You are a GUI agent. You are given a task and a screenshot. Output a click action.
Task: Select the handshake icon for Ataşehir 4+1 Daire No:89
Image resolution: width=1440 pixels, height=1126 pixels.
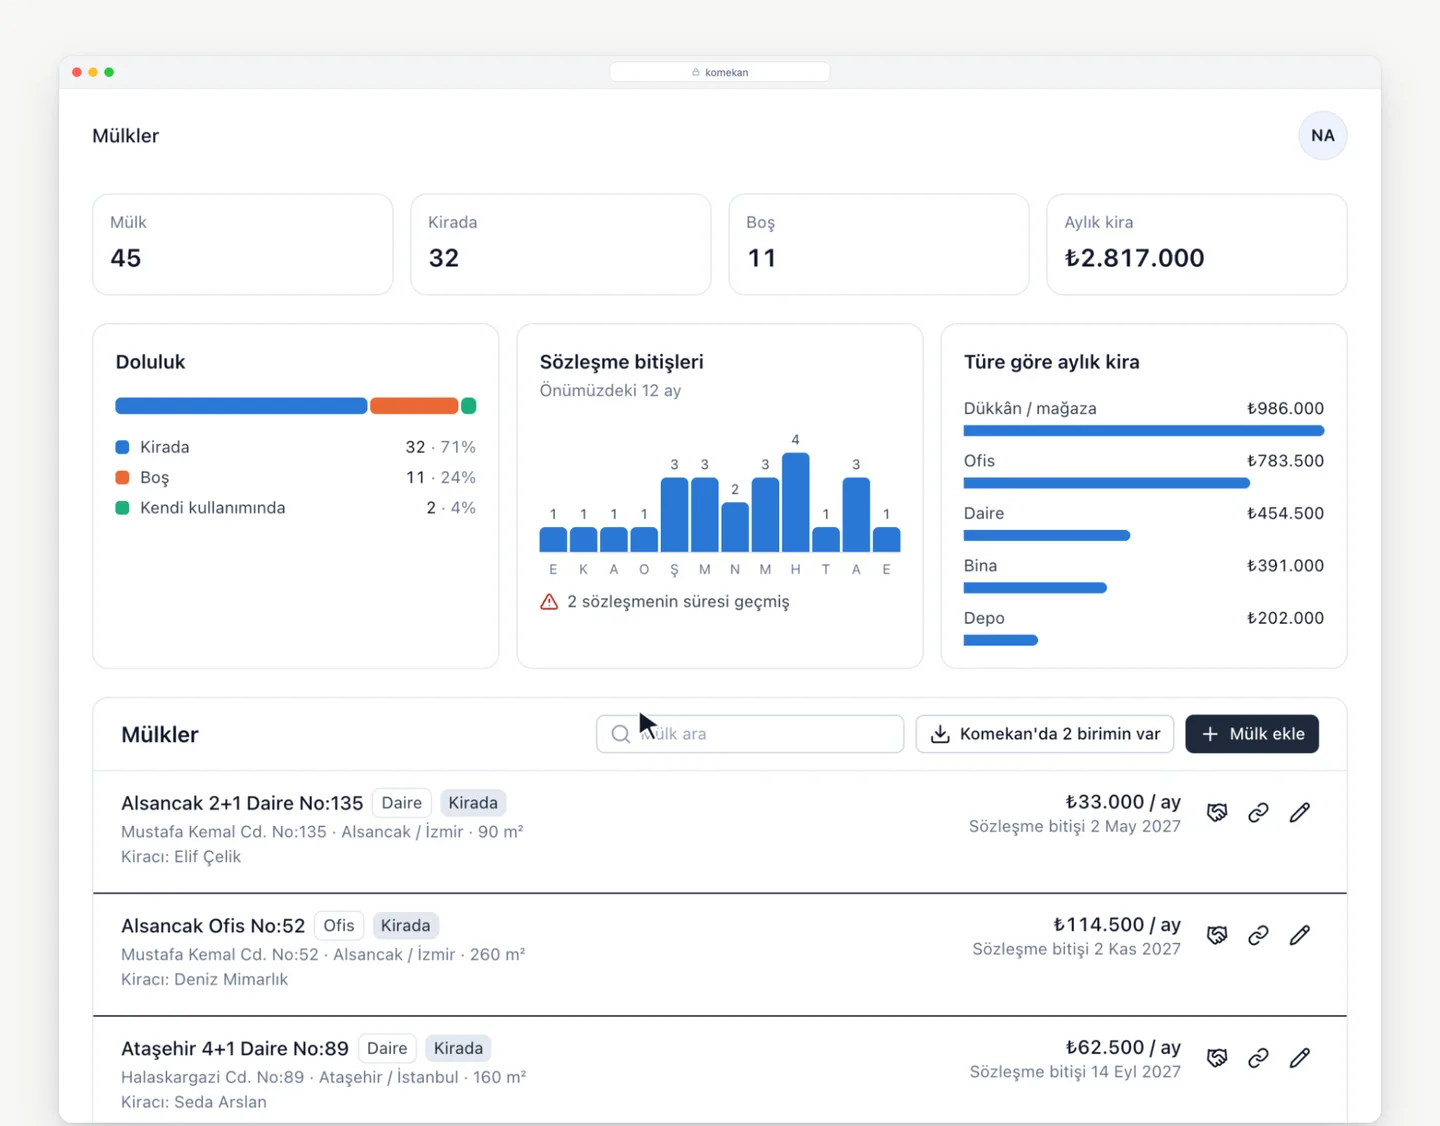click(x=1217, y=1058)
